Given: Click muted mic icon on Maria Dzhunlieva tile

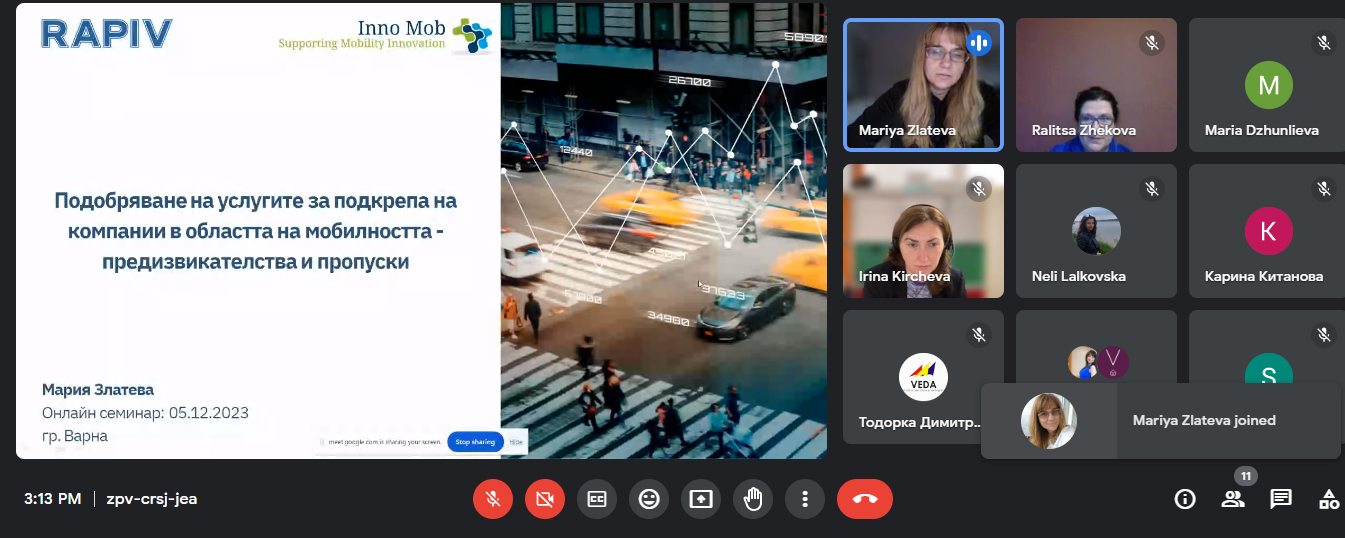Looking at the screenshot, I should [1324, 43].
